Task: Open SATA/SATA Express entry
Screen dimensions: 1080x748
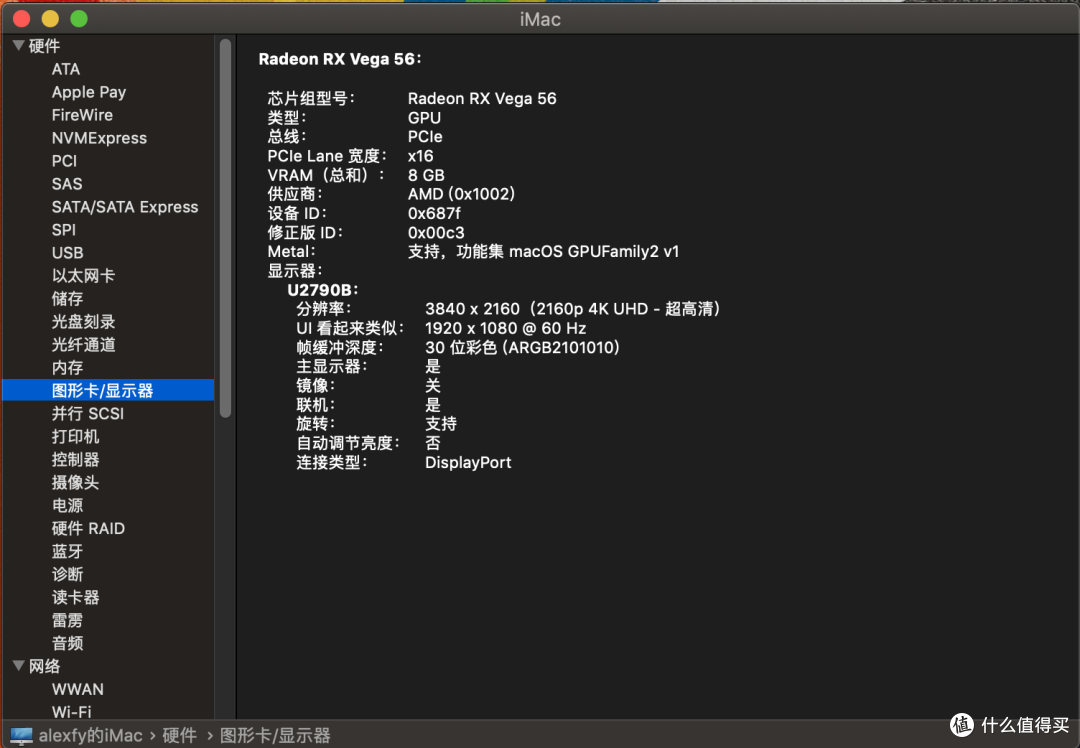Action: tap(125, 207)
